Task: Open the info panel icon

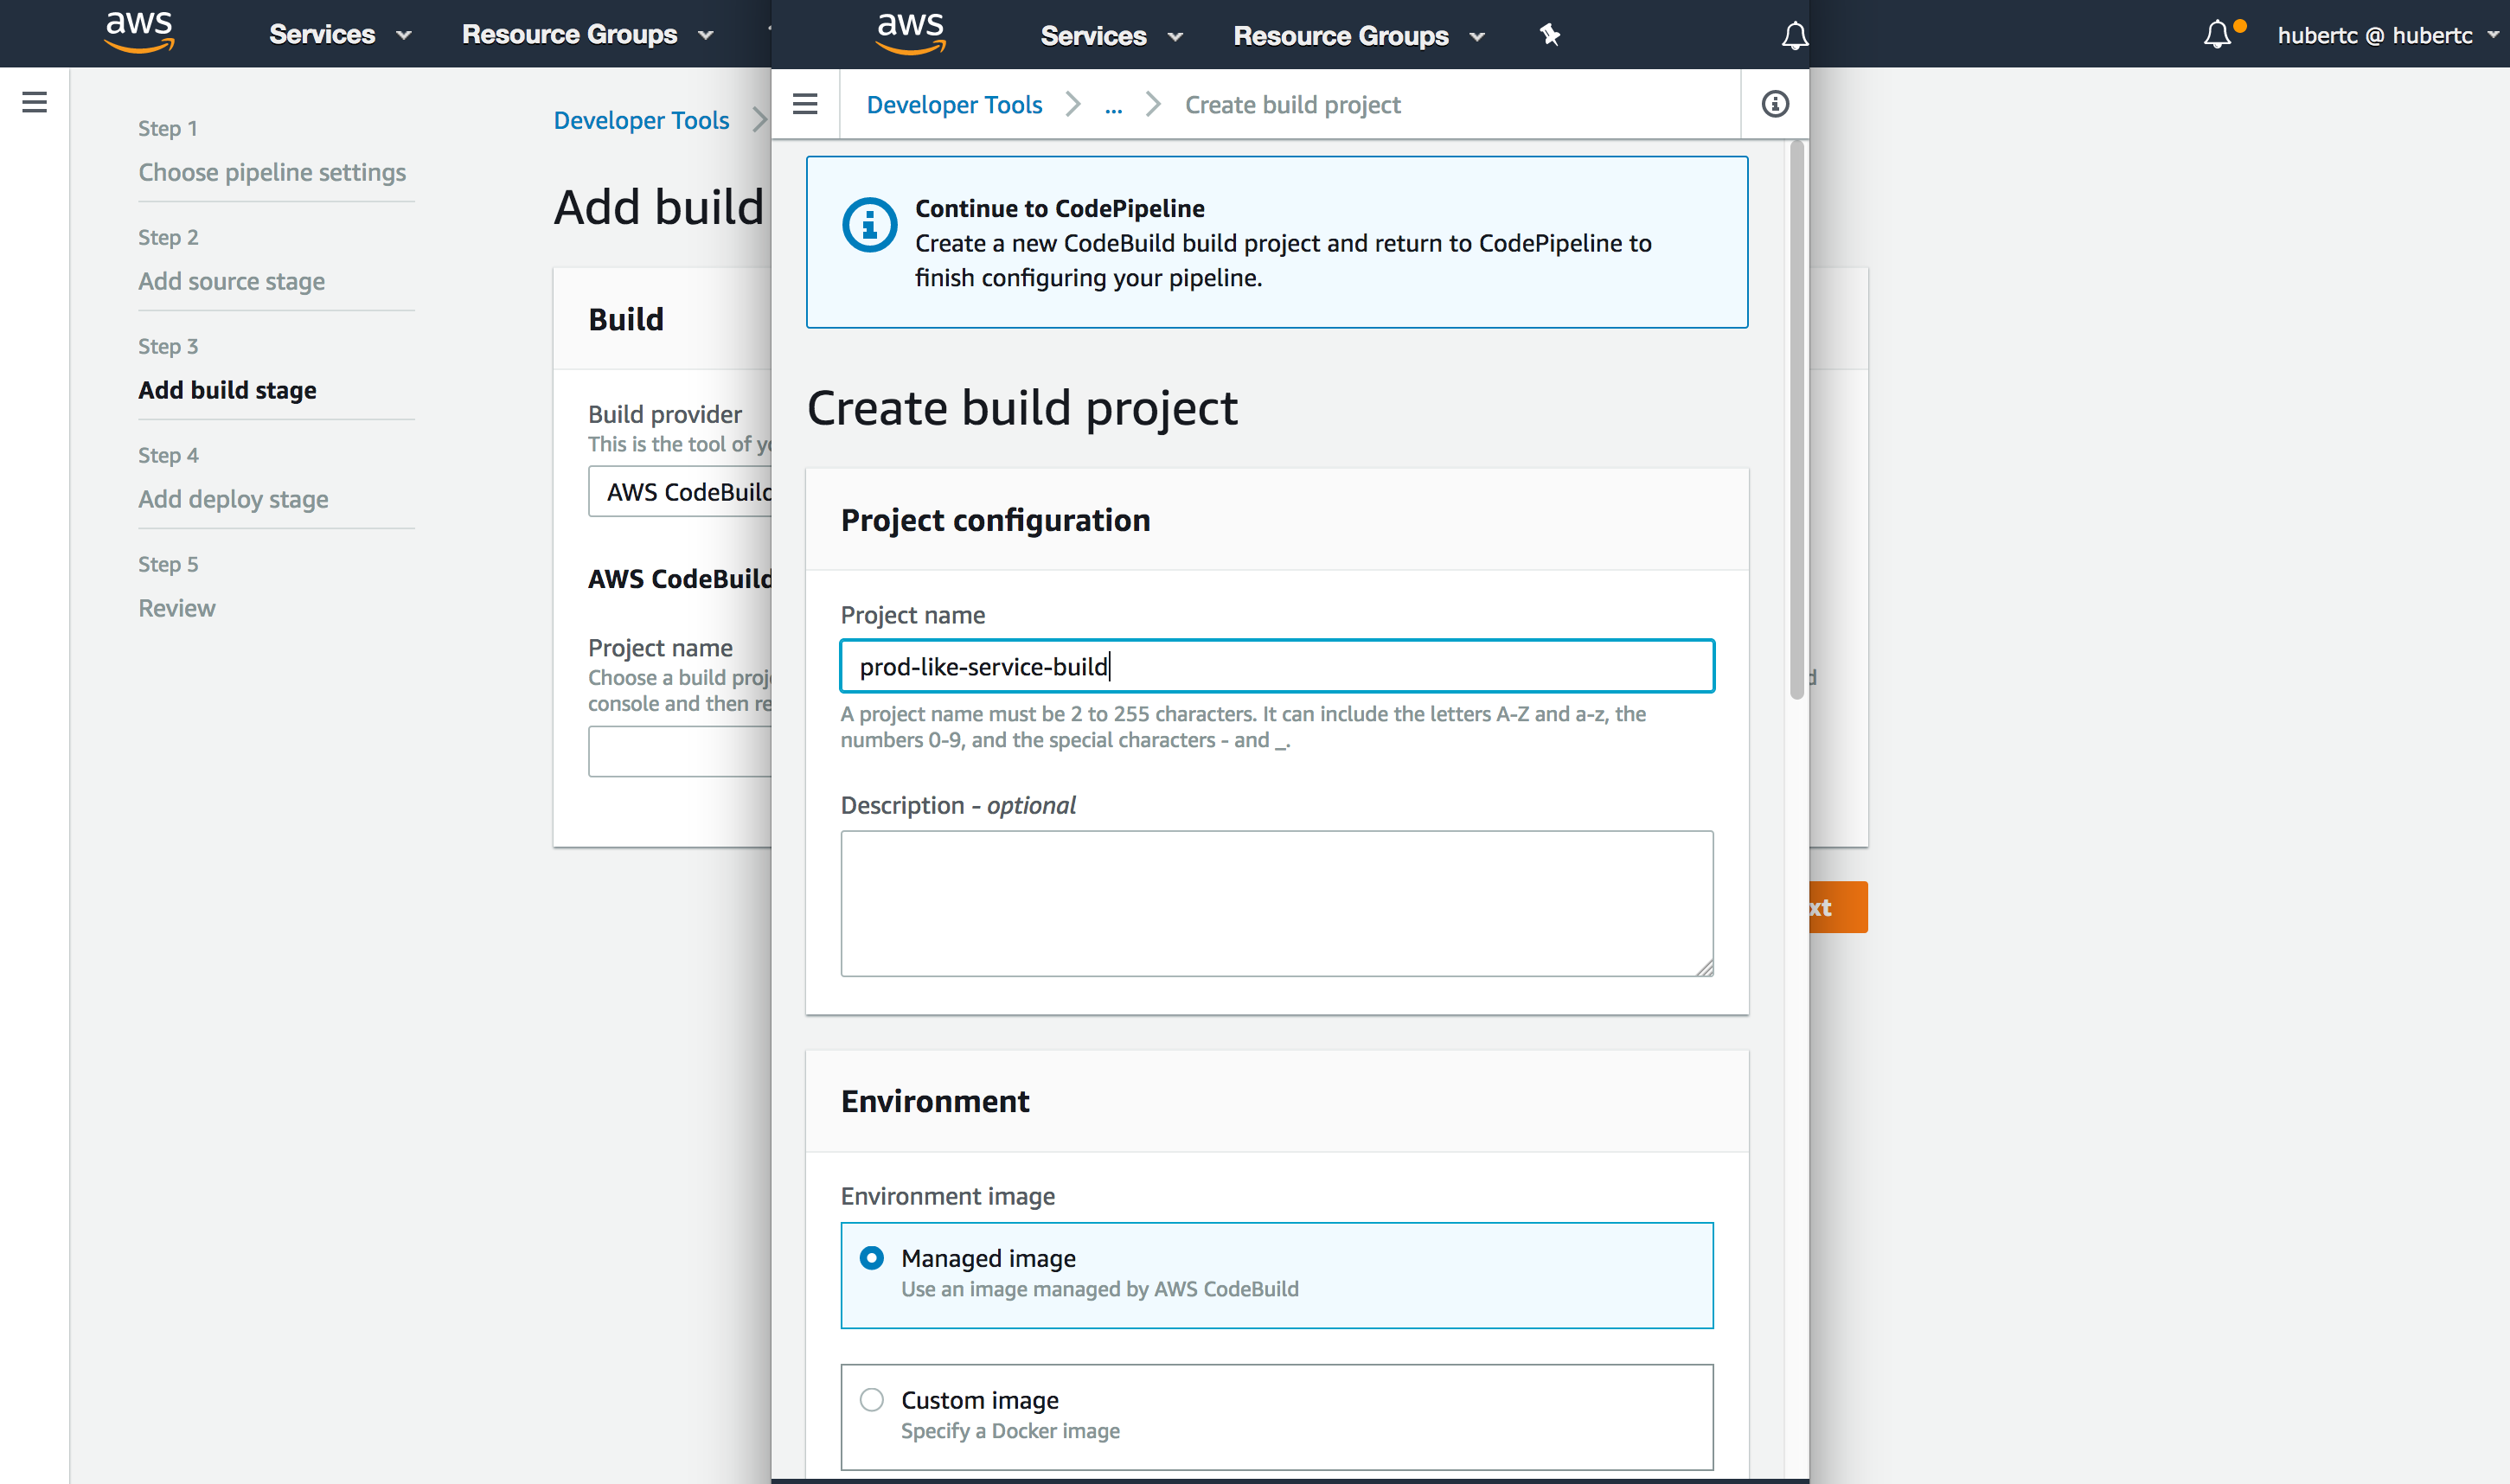Action: pos(1775,104)
